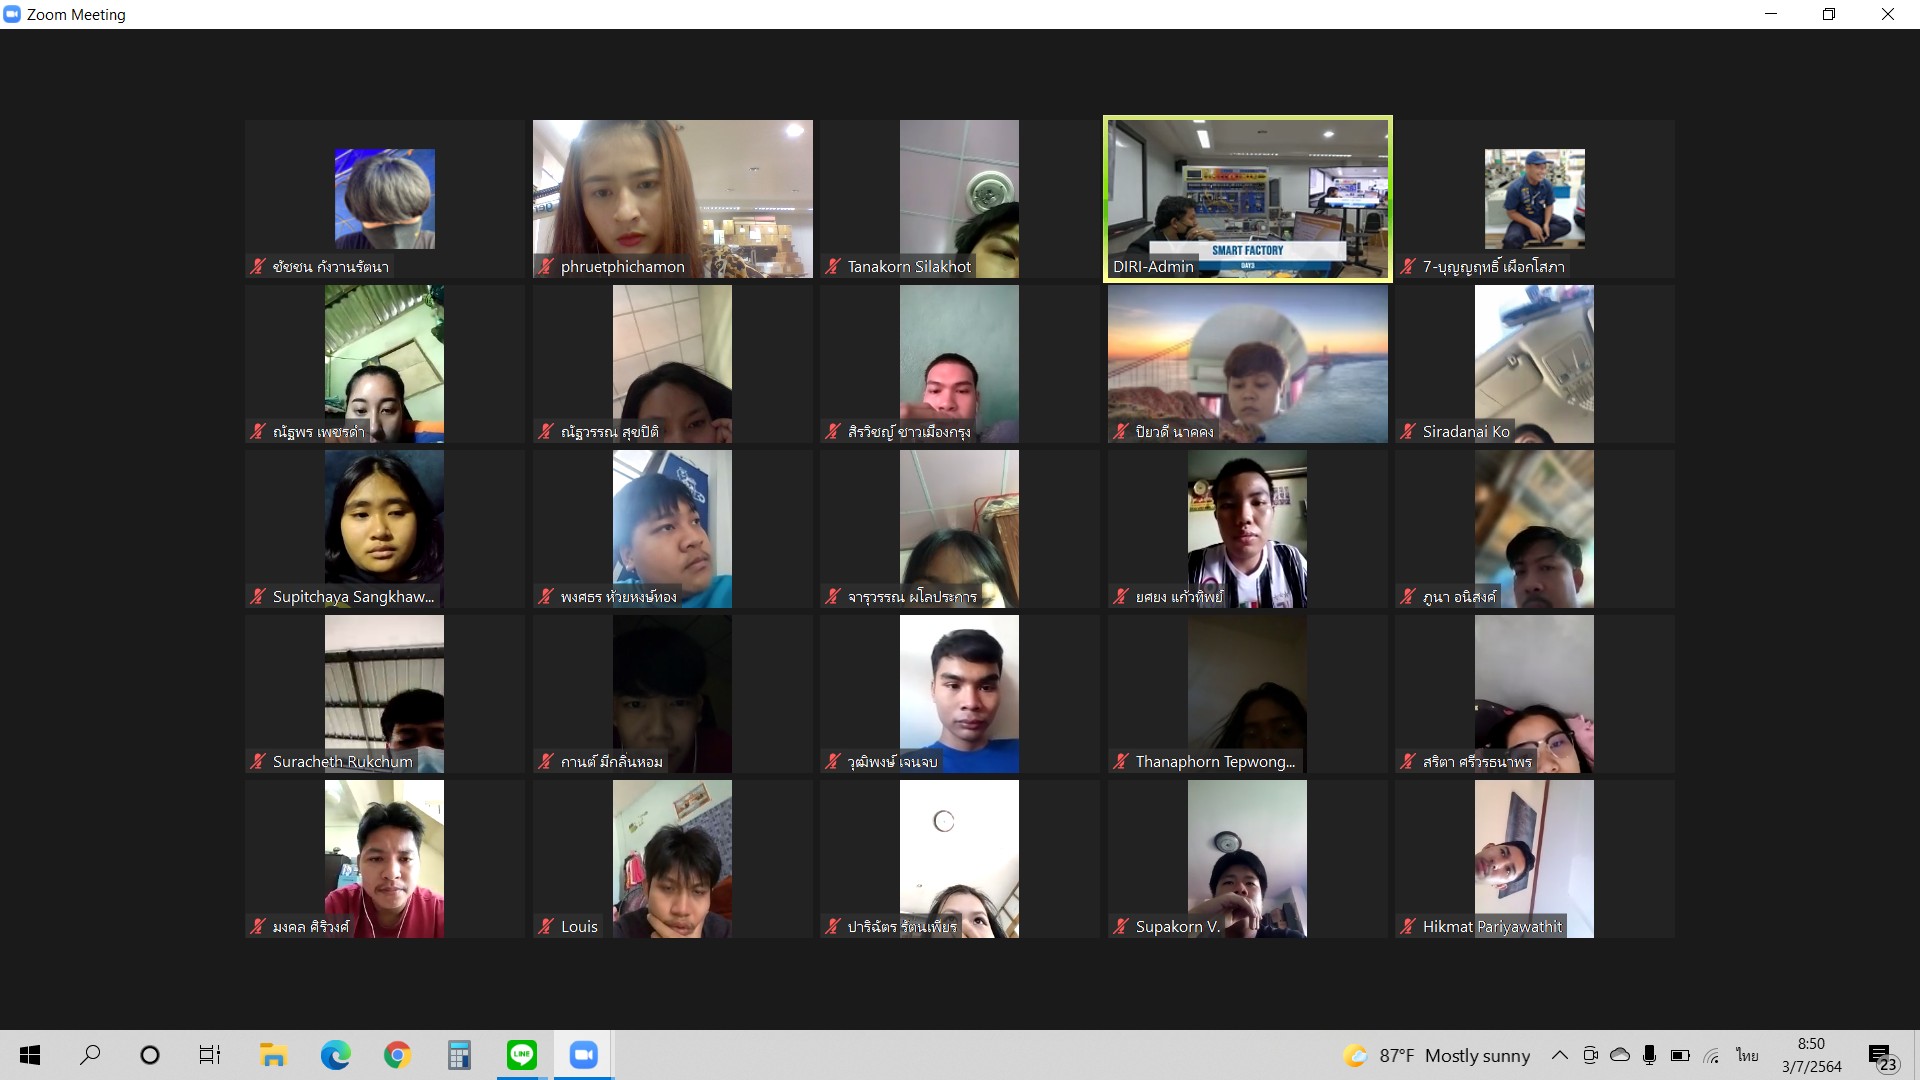Click the LINE app taskbar icon
The width and height of the screenshot is (1920, 1080).
521,1055
